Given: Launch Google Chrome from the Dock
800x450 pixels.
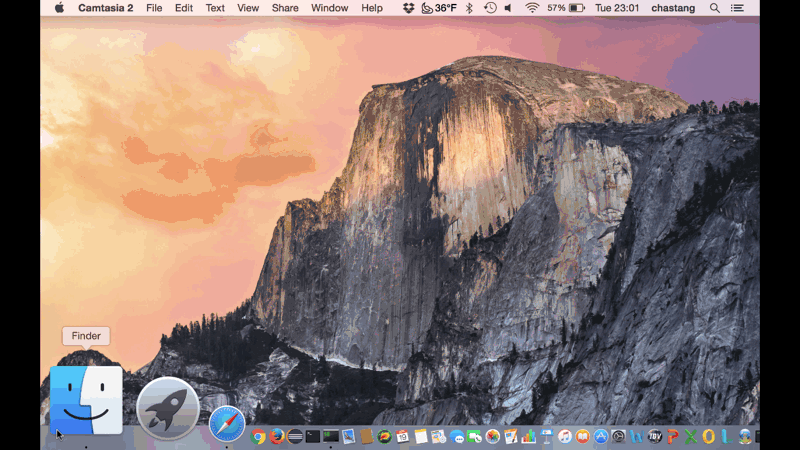Looking at the screenshot, I should pyautogui.click(x=258, y=436).
